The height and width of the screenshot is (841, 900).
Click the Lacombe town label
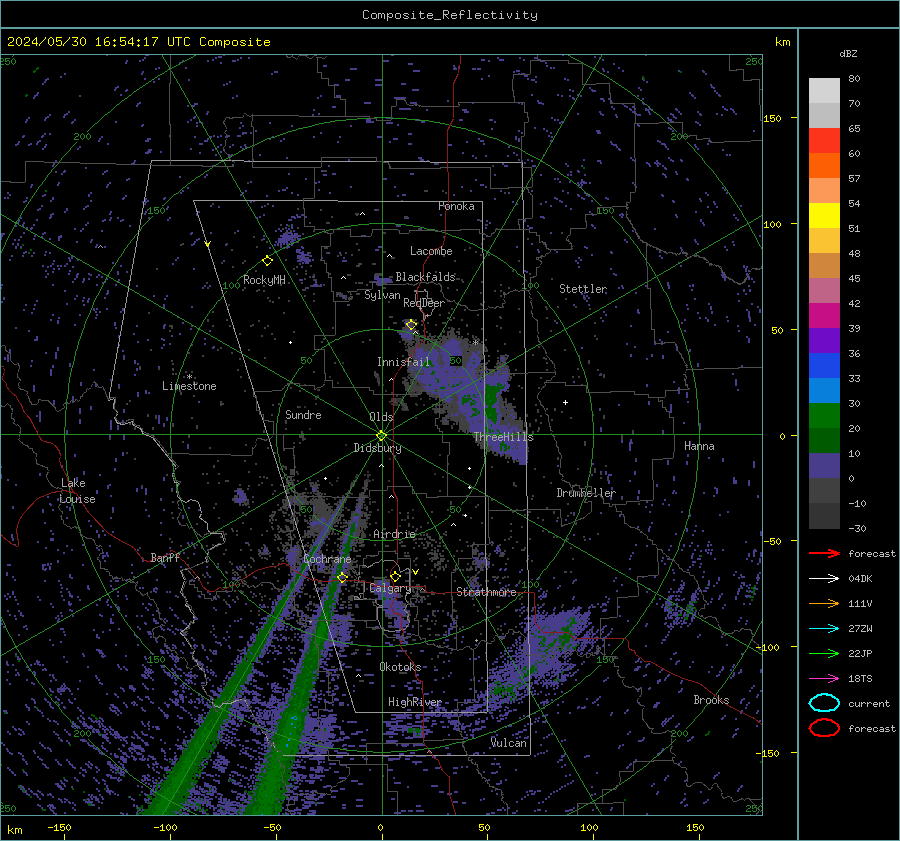coord(431,251)
